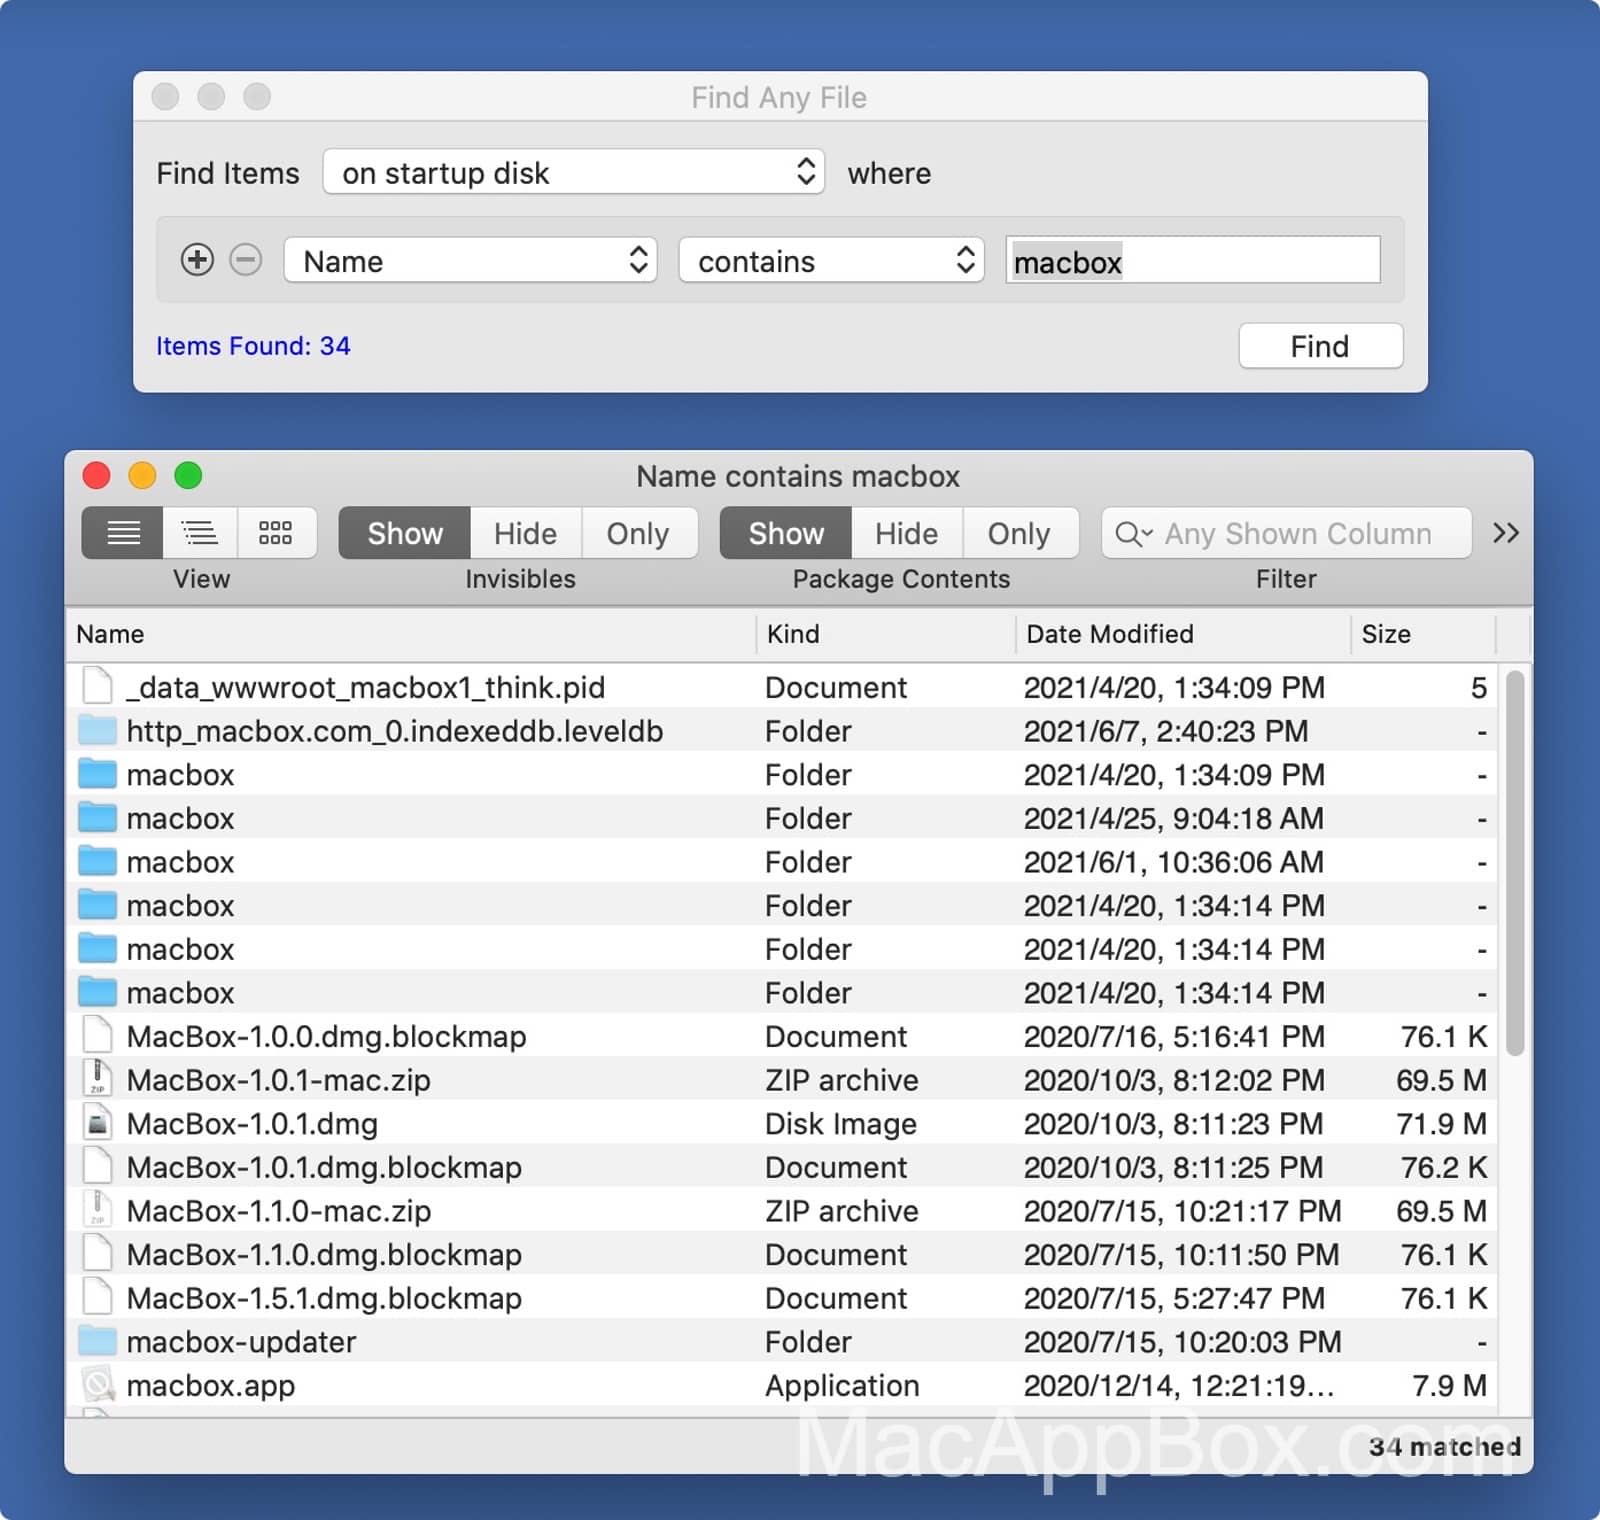Image resolution: width=1600 pixels, height=1520 pixels.
Task: Sort results by Date Modified column header
Action: (x=1183, y=634)
